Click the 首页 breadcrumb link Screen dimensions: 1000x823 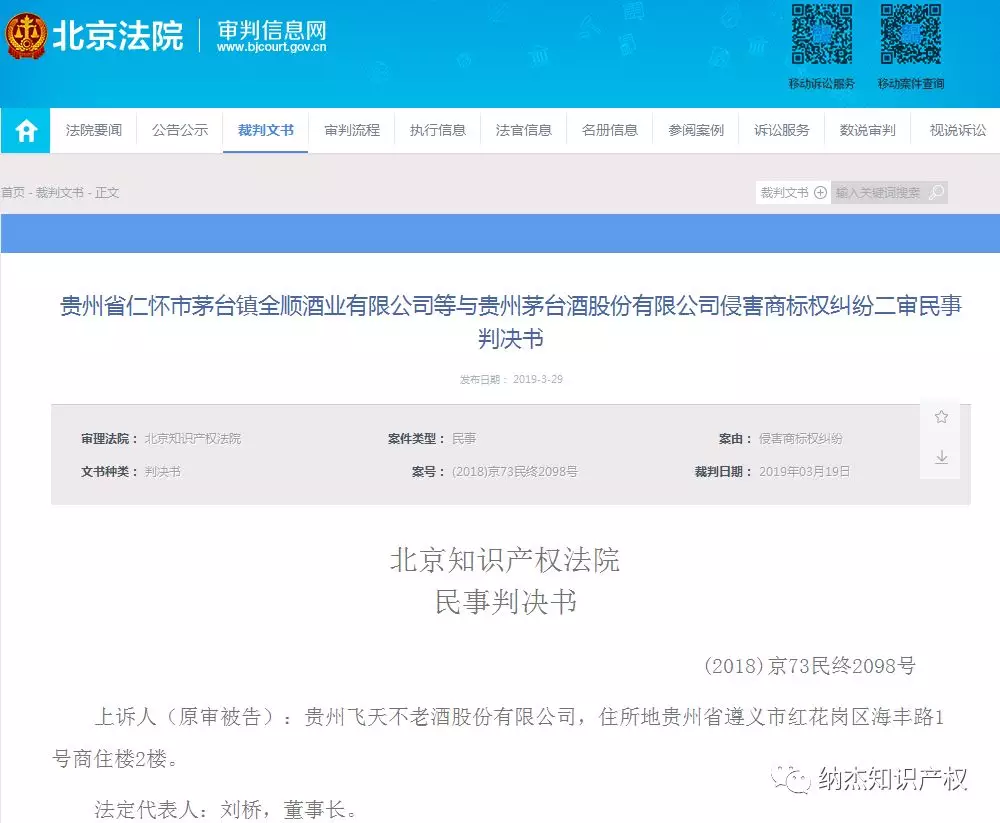tap(13, 192)
